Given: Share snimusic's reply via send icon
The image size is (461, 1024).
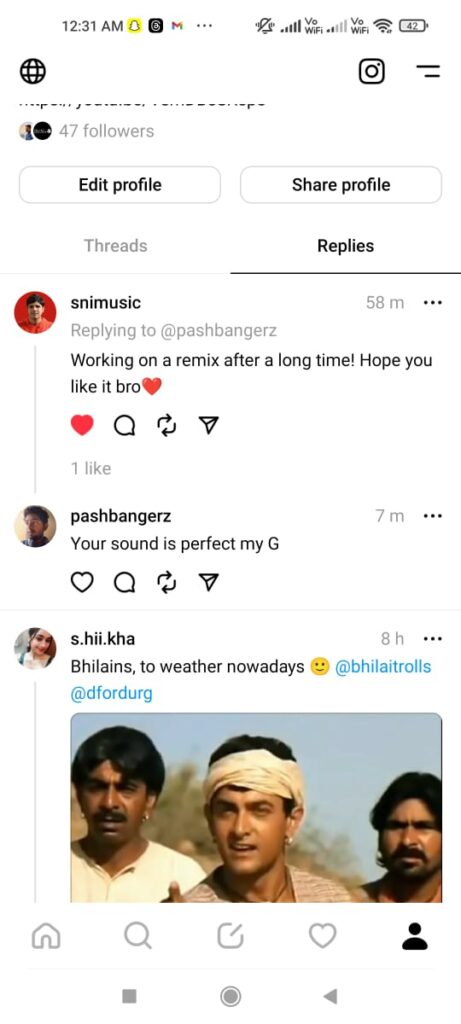Looking at the screenshot, I should coord(208,426).
